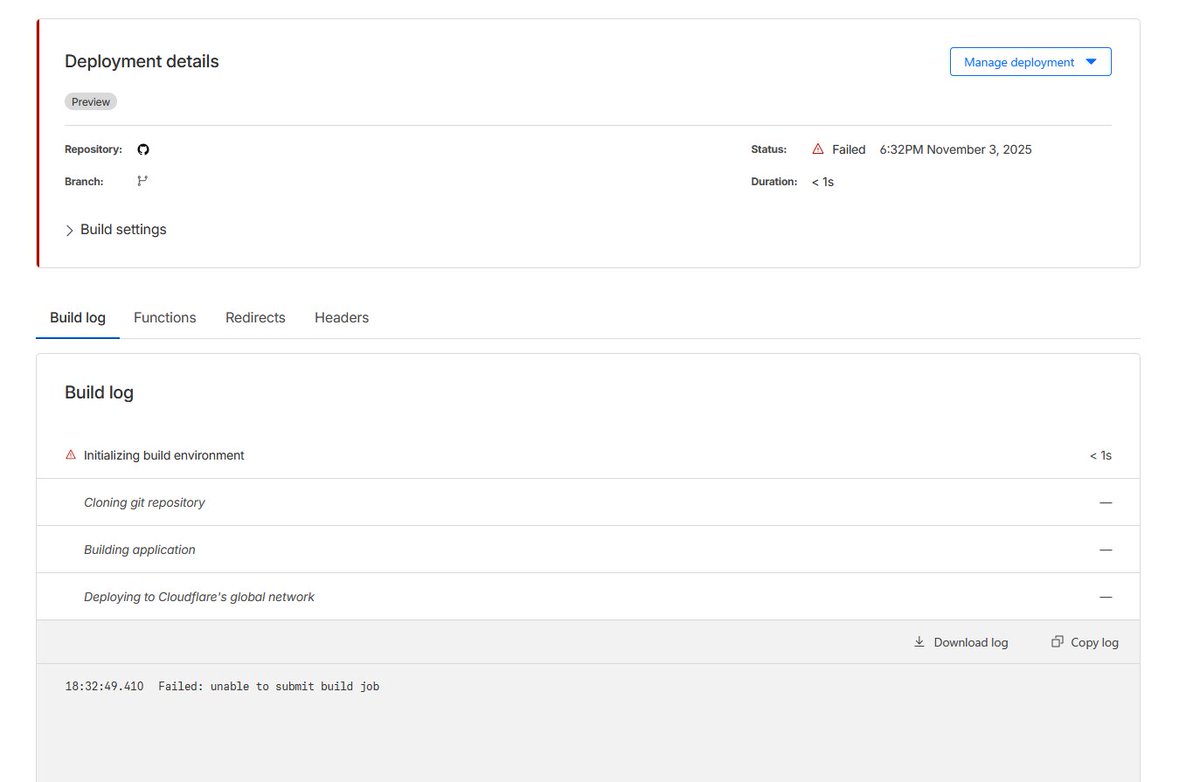Image resolution: width=1200 pixels, height=782 pixels.
Task: Expand the Build settings section
Action: coord(116,230)
